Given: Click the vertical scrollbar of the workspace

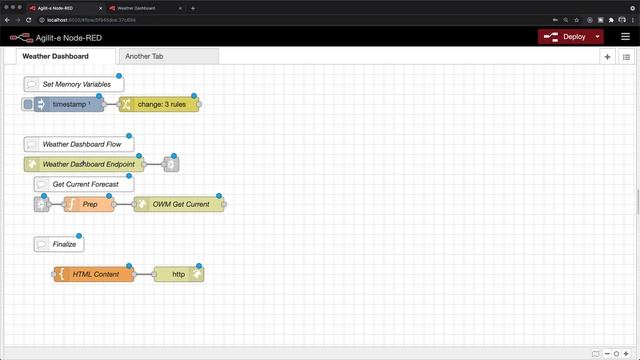Looking at the screenshot, I should tap(638, 202).
